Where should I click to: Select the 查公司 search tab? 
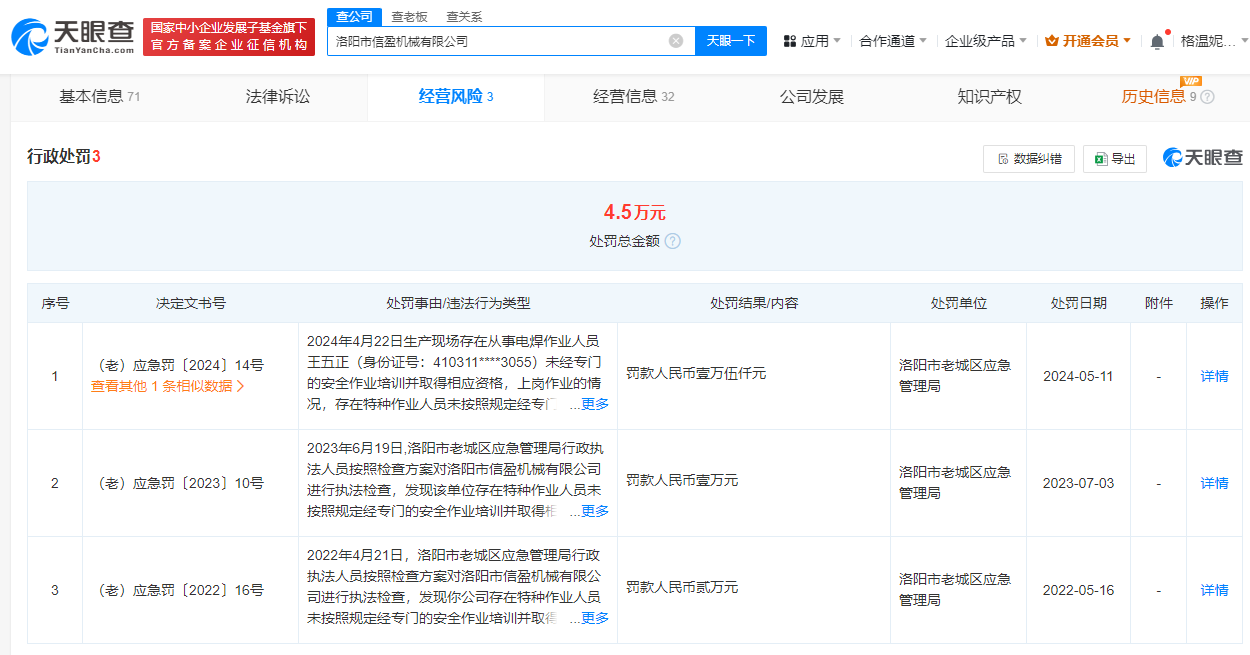tap(355, 16)
